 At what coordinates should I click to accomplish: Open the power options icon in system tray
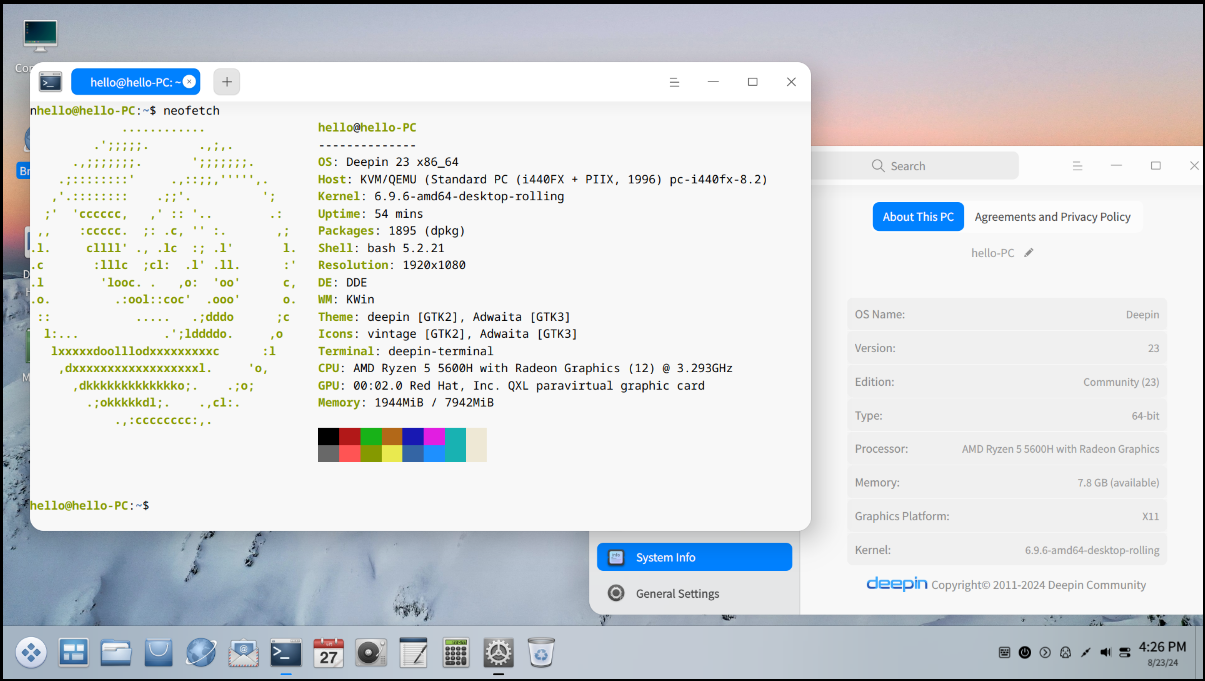pyautogui.click(x=1025, y=652)
